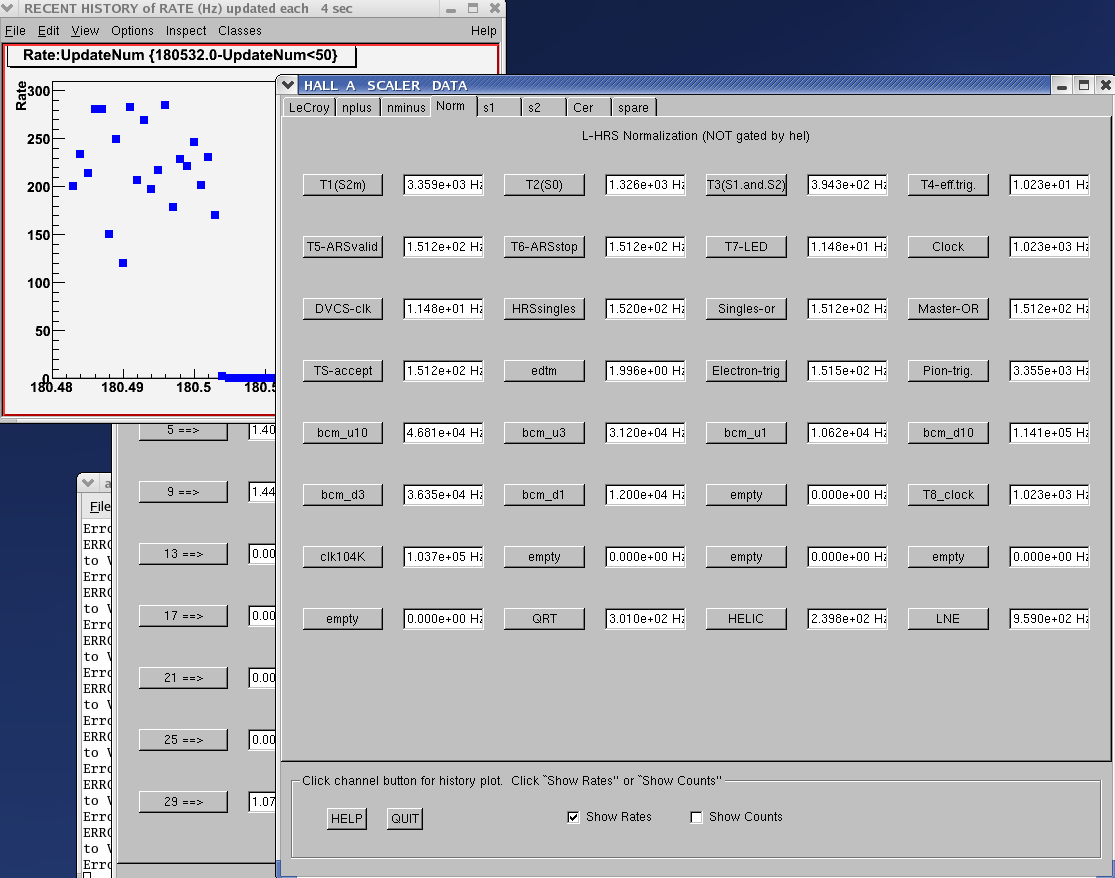Click the DVCS-clk channel button

point(343,309)
